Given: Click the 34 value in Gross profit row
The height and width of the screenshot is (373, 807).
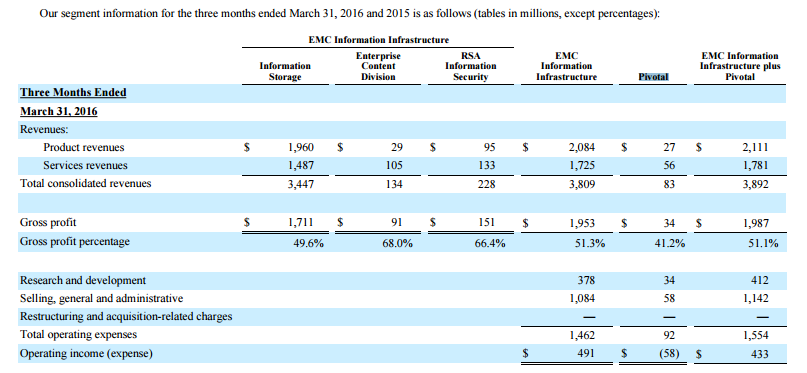Looking at the screenshot, I should click(669, 223).
